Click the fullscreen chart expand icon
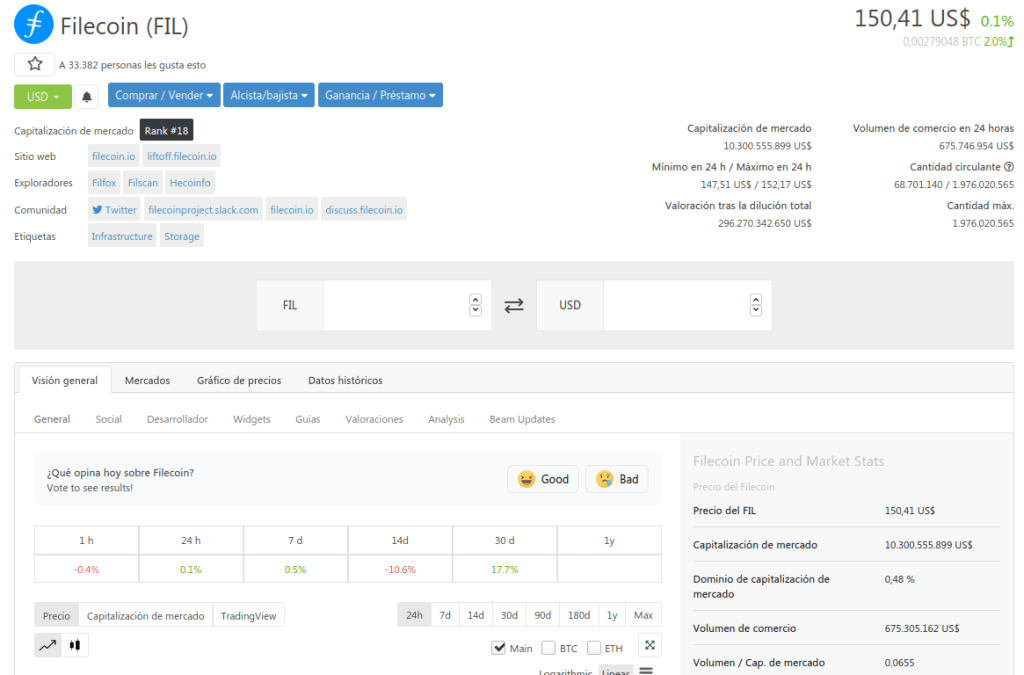 649,646
